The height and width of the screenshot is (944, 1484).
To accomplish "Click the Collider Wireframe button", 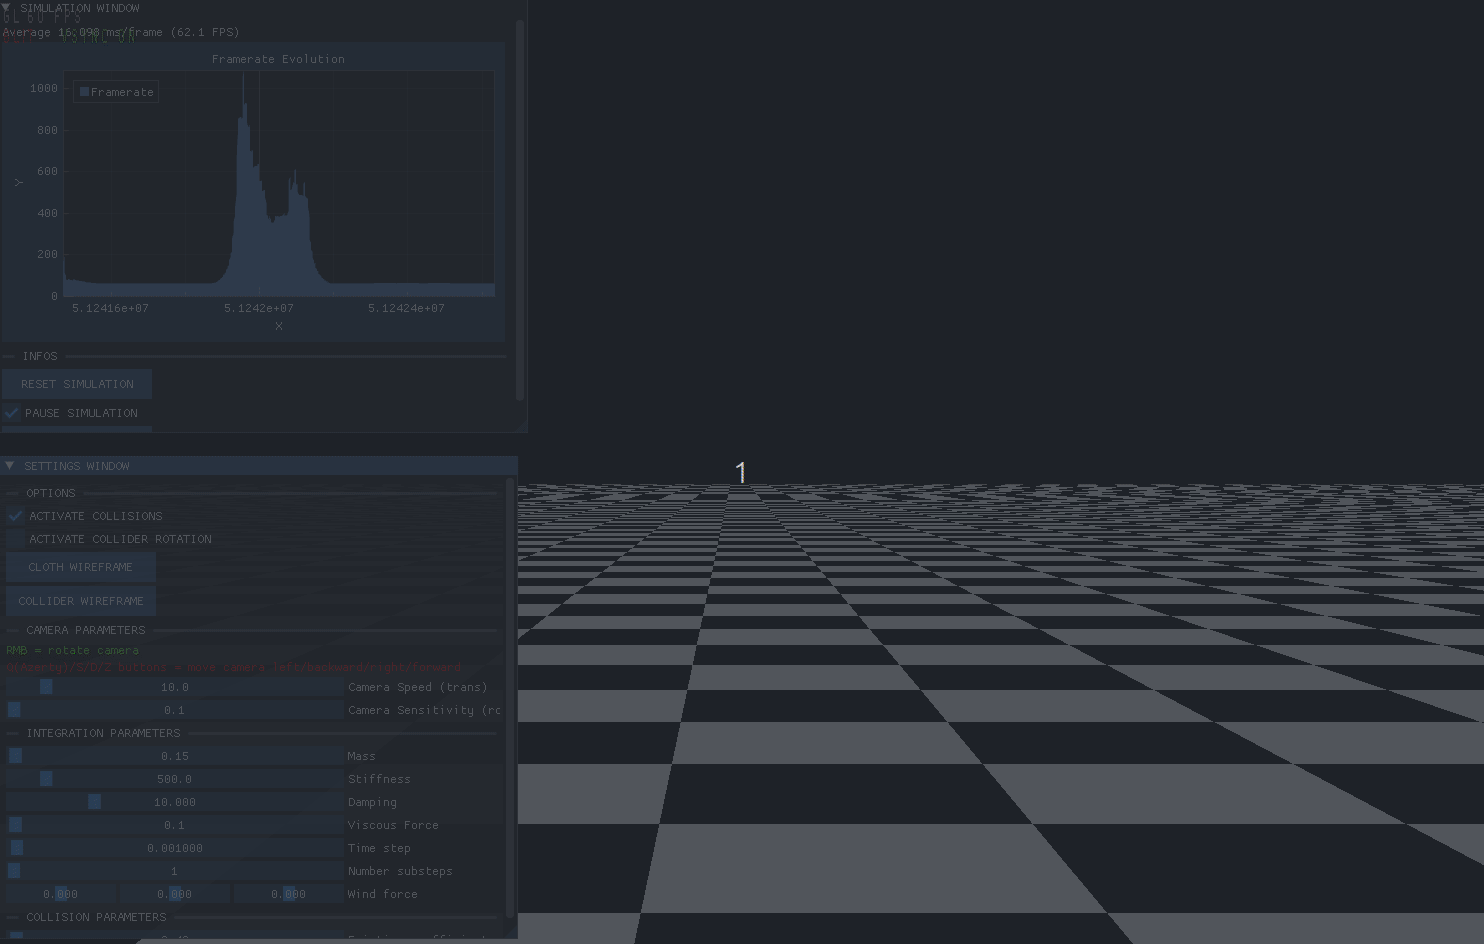I will click(81, 601).
